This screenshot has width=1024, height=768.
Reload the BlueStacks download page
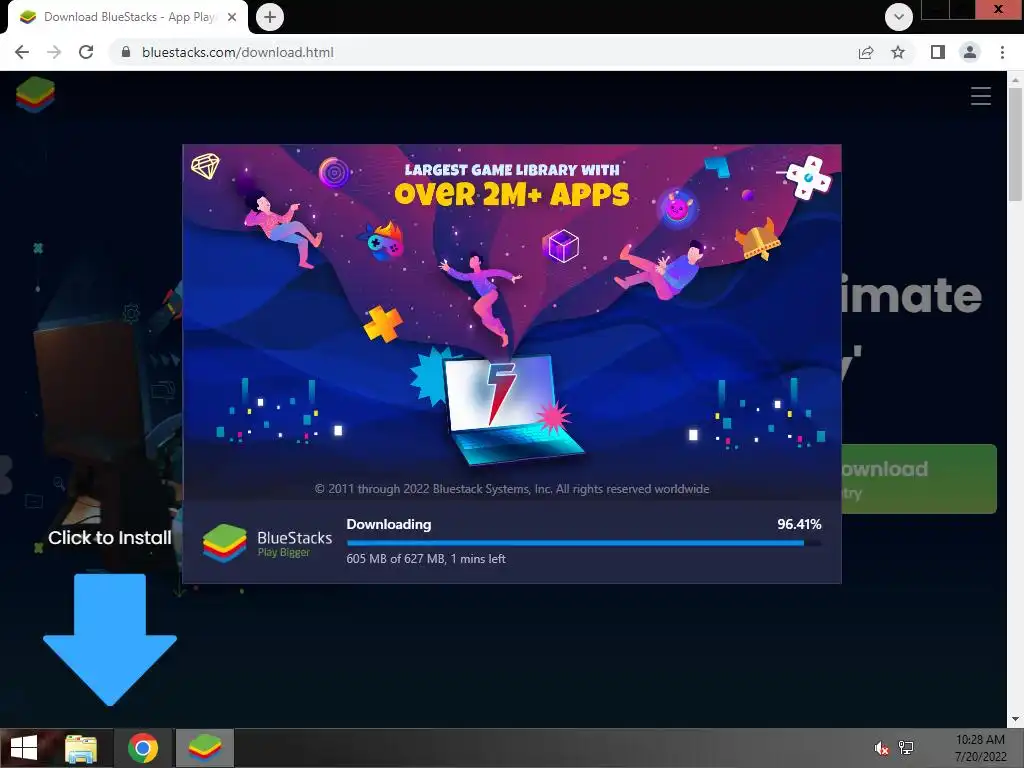(x=86, y=52)
